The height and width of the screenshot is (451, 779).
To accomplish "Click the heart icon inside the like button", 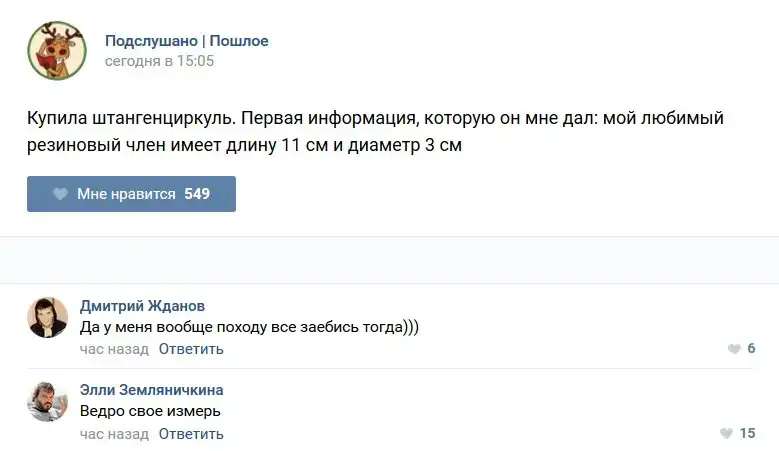I will tap(60, 194).
